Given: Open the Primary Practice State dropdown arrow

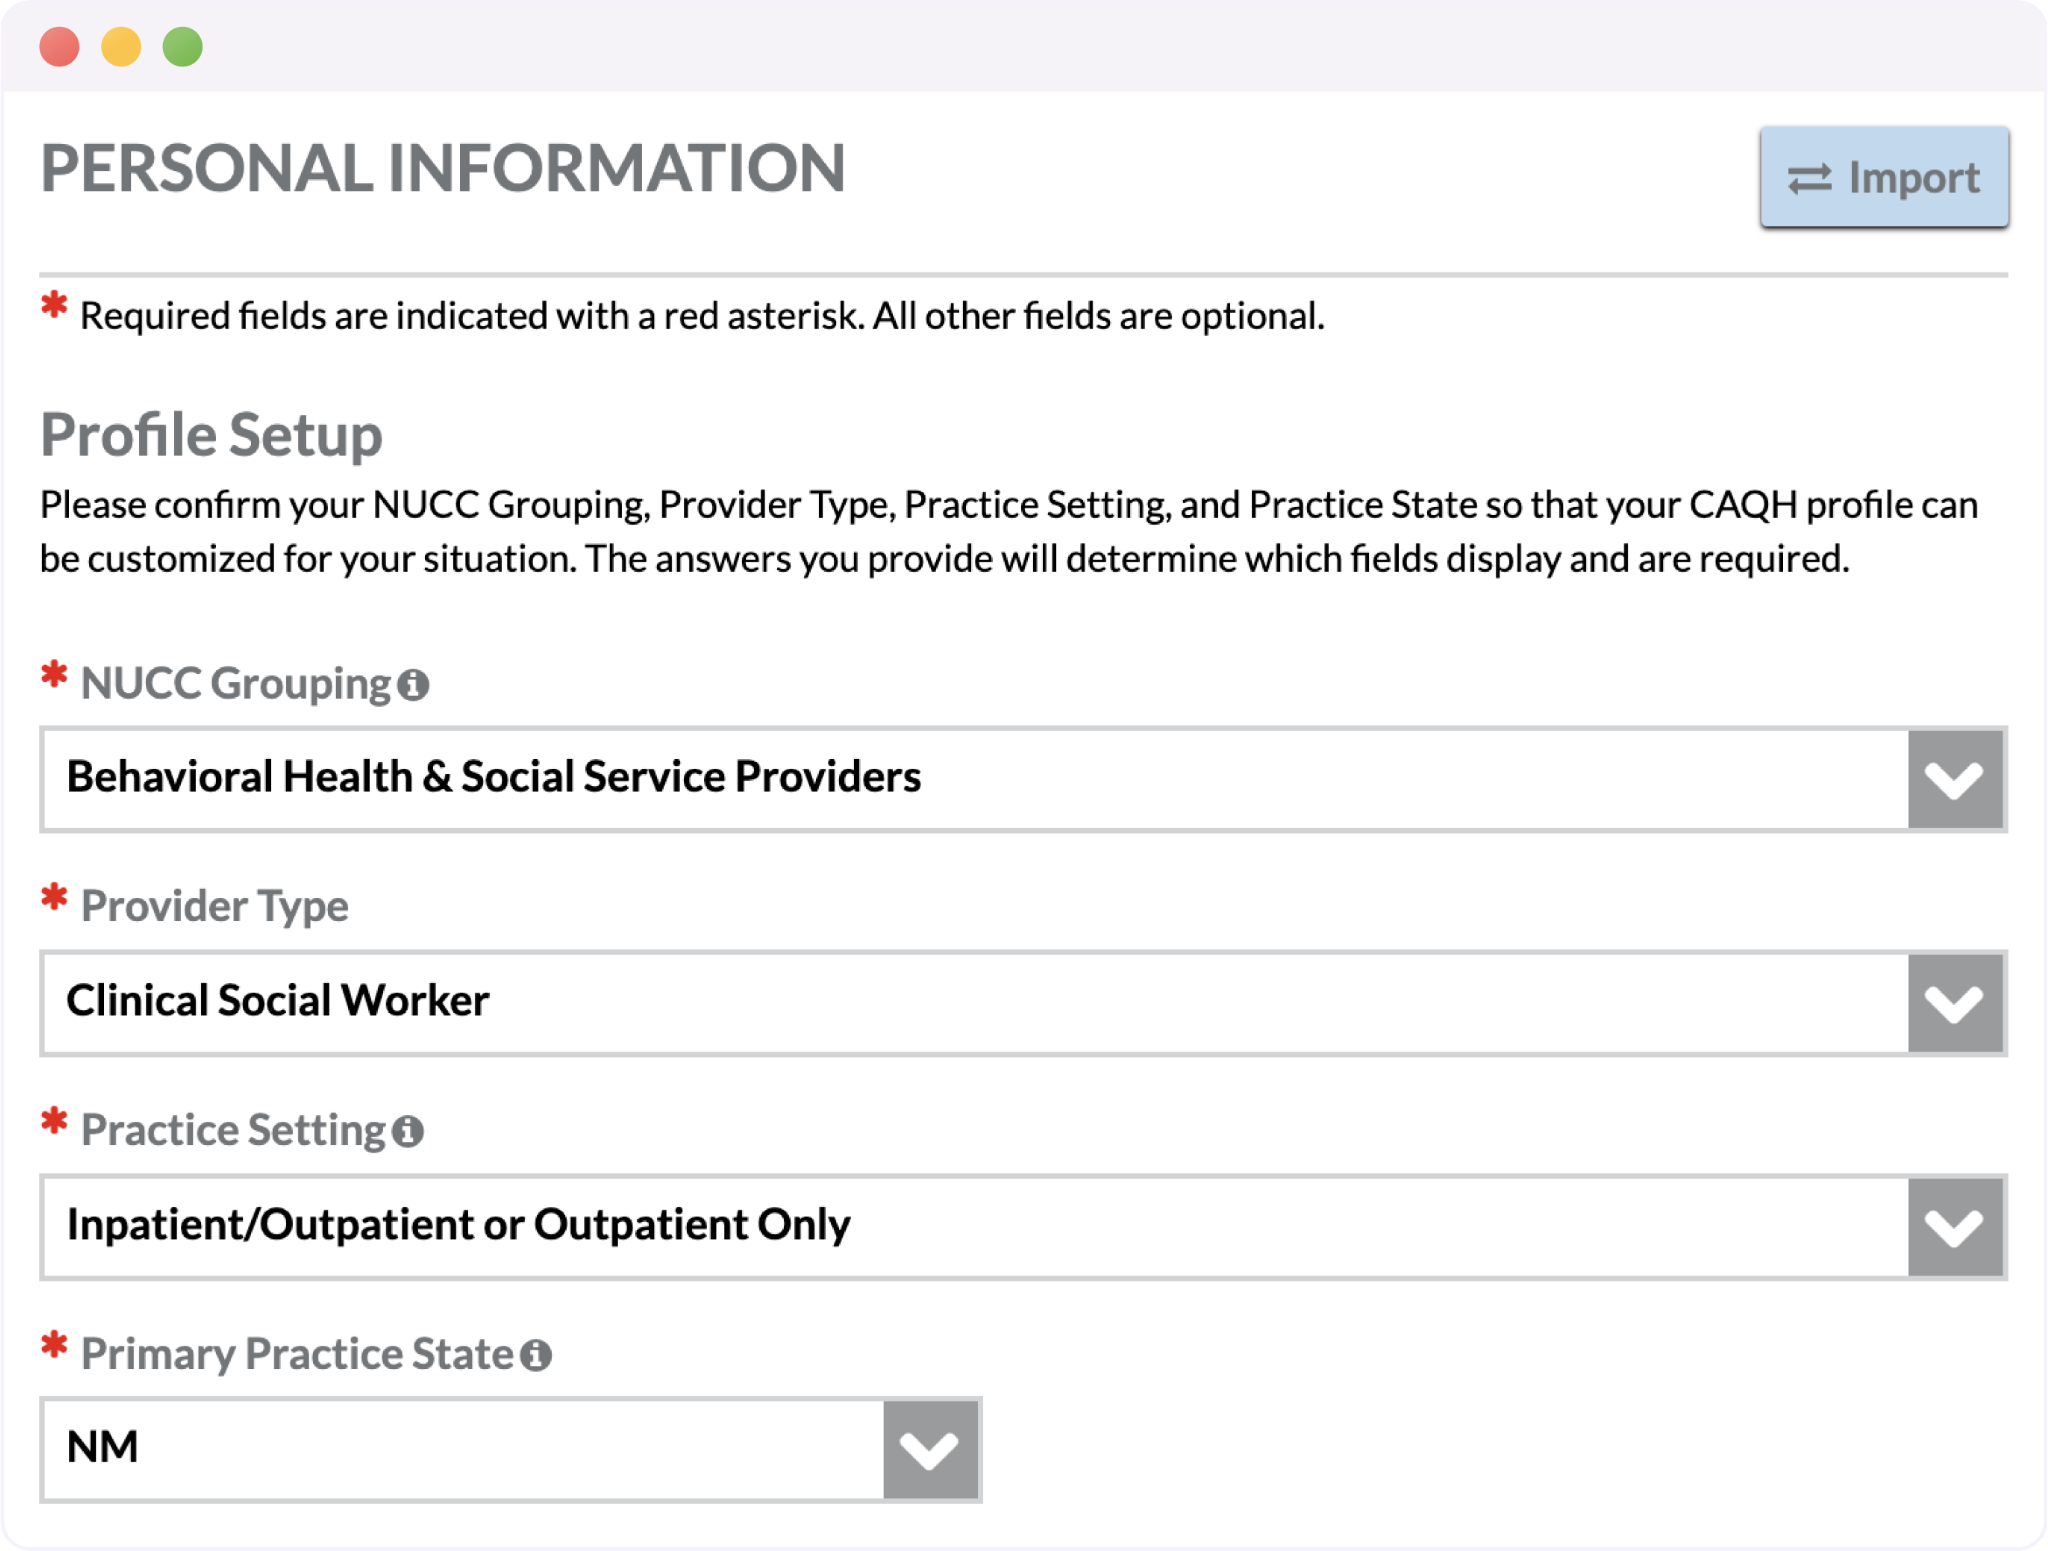Looking at the screenshot, I should click(x=930, y=1449).
